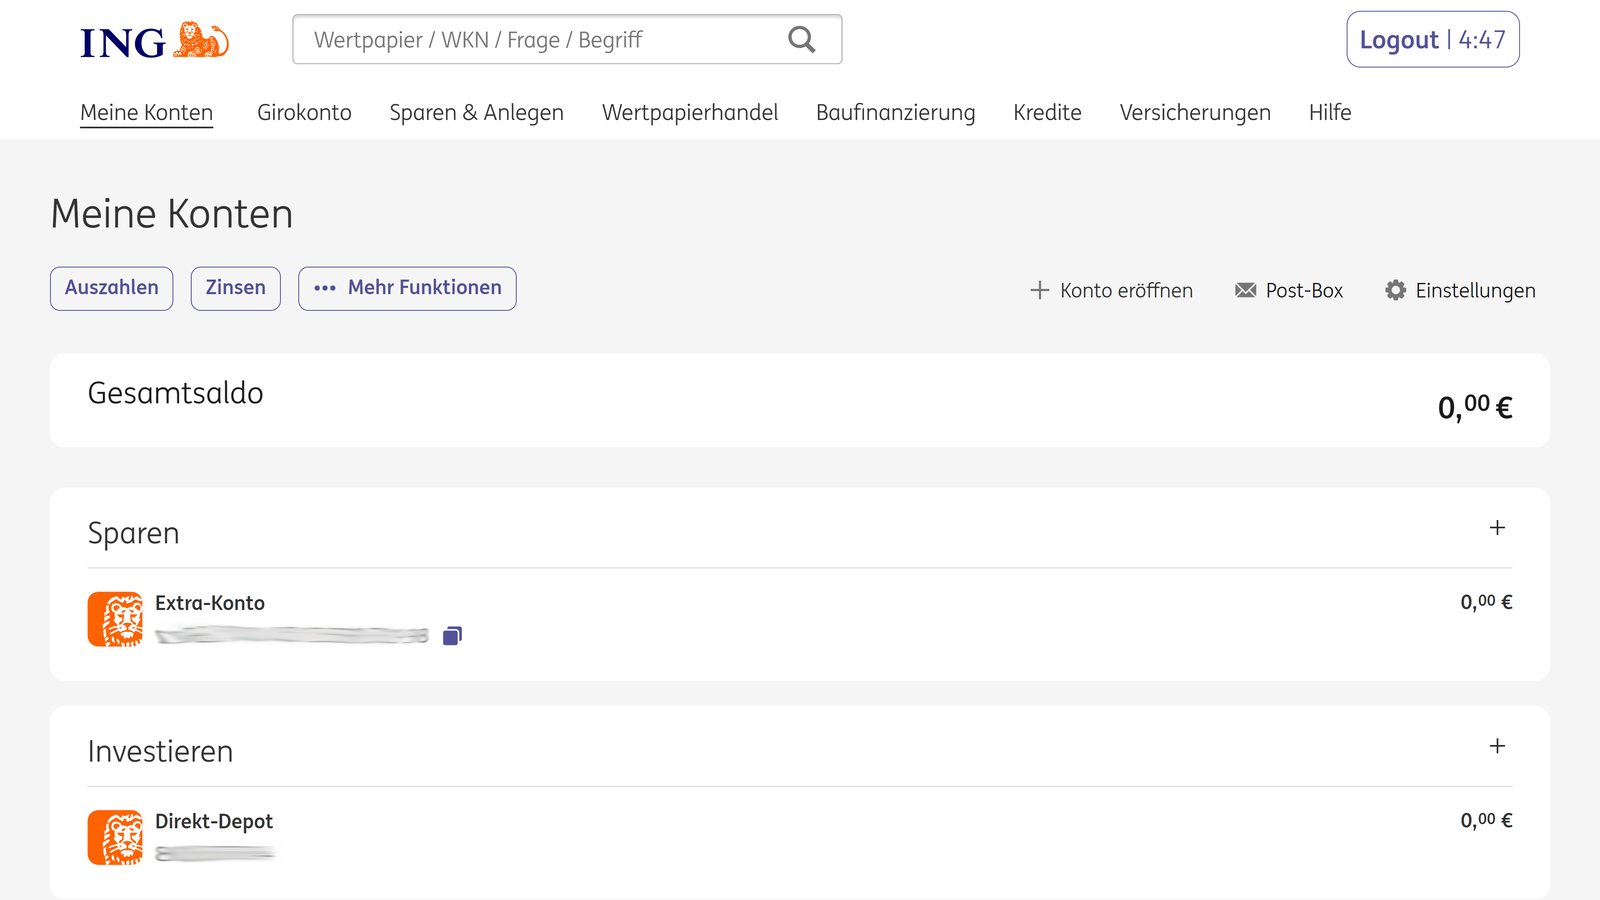Viewport: 1600px width, 900px height.
Task: Click into the Wertpapier search field
Action: coord(520,39)
